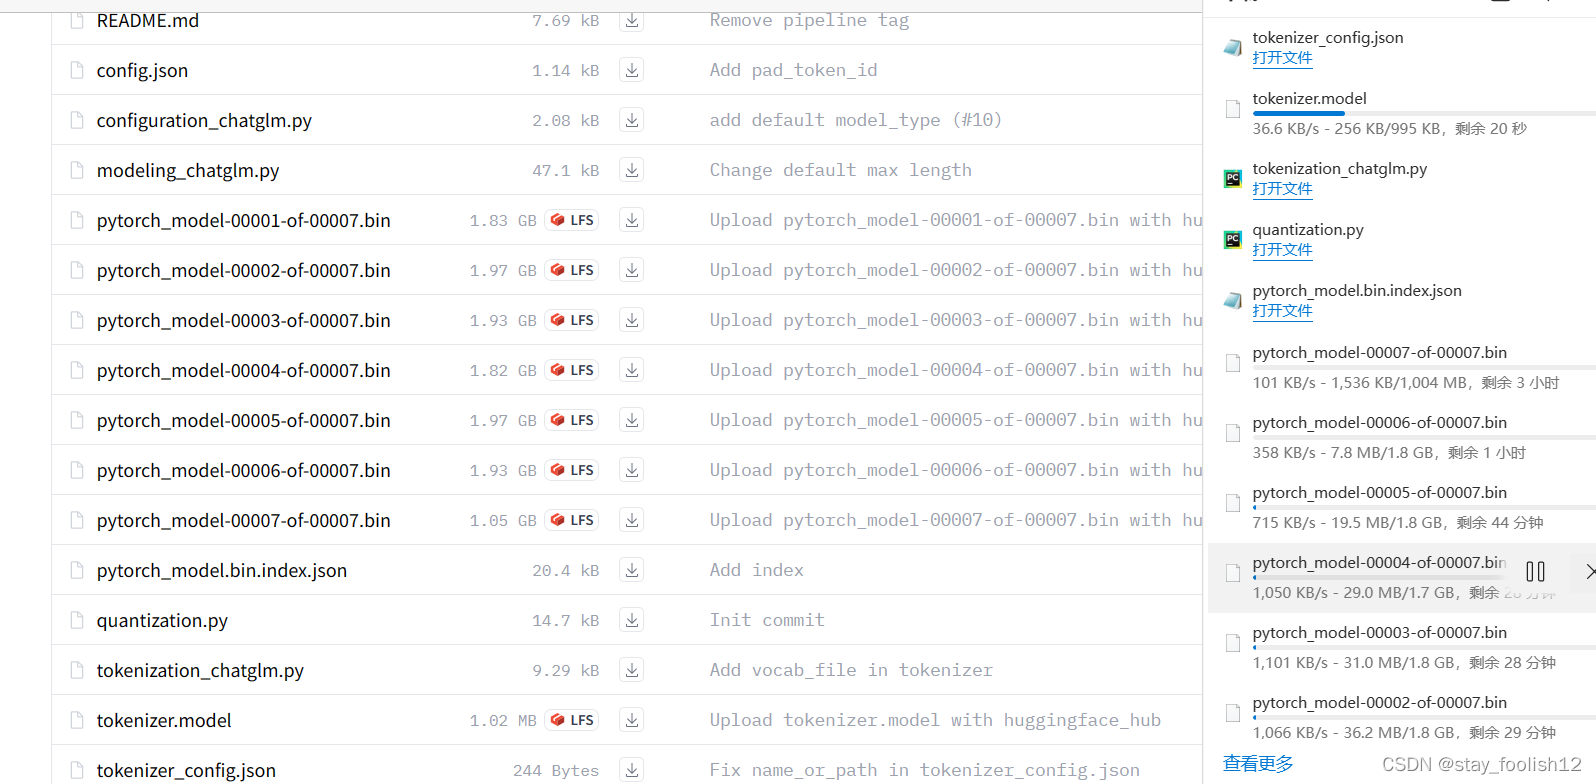Pause the pytorch_model-00004-of-00007.bin download
Viewport: 1596px width, 784px height.
(x=1535, y=572)
